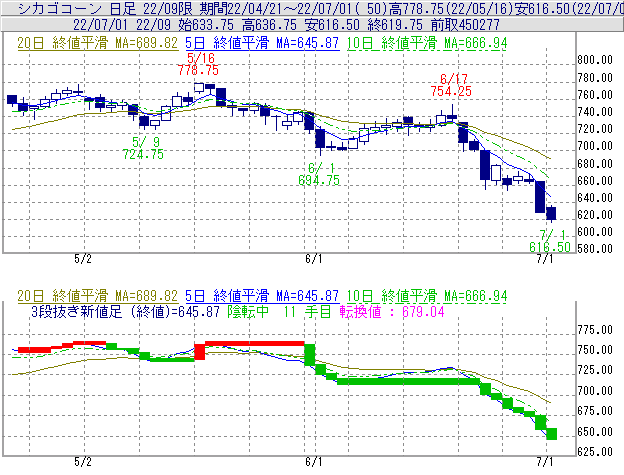Viewport: 624px width, 475px height.
Task: Click the 終619.75 closing value in header
Action: [x=395, y=25]
